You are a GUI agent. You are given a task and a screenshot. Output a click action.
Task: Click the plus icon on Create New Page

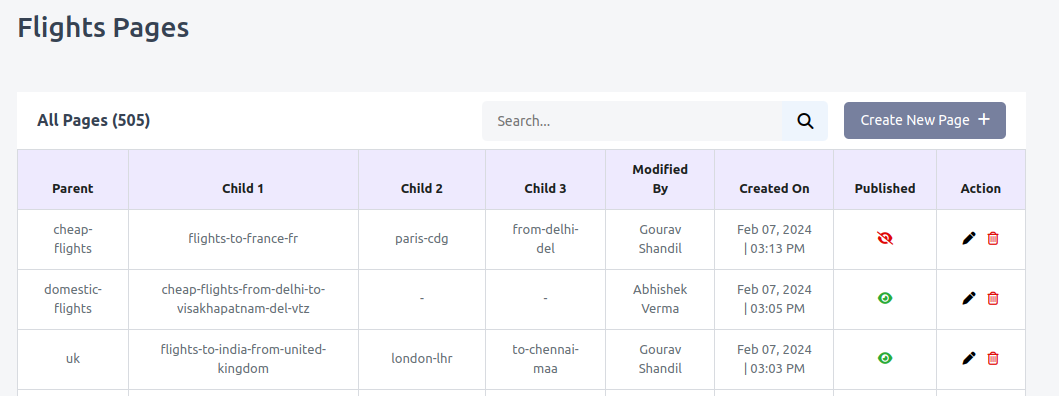tap(984, 120)
